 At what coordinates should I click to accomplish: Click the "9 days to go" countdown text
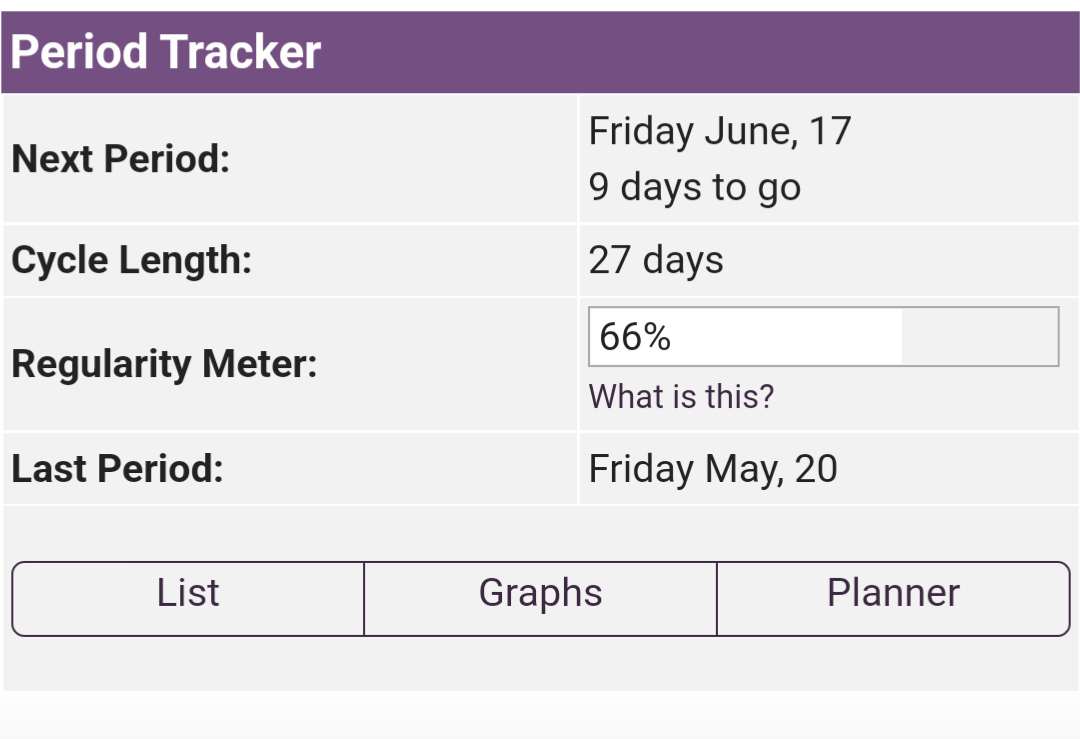[694, 187]
